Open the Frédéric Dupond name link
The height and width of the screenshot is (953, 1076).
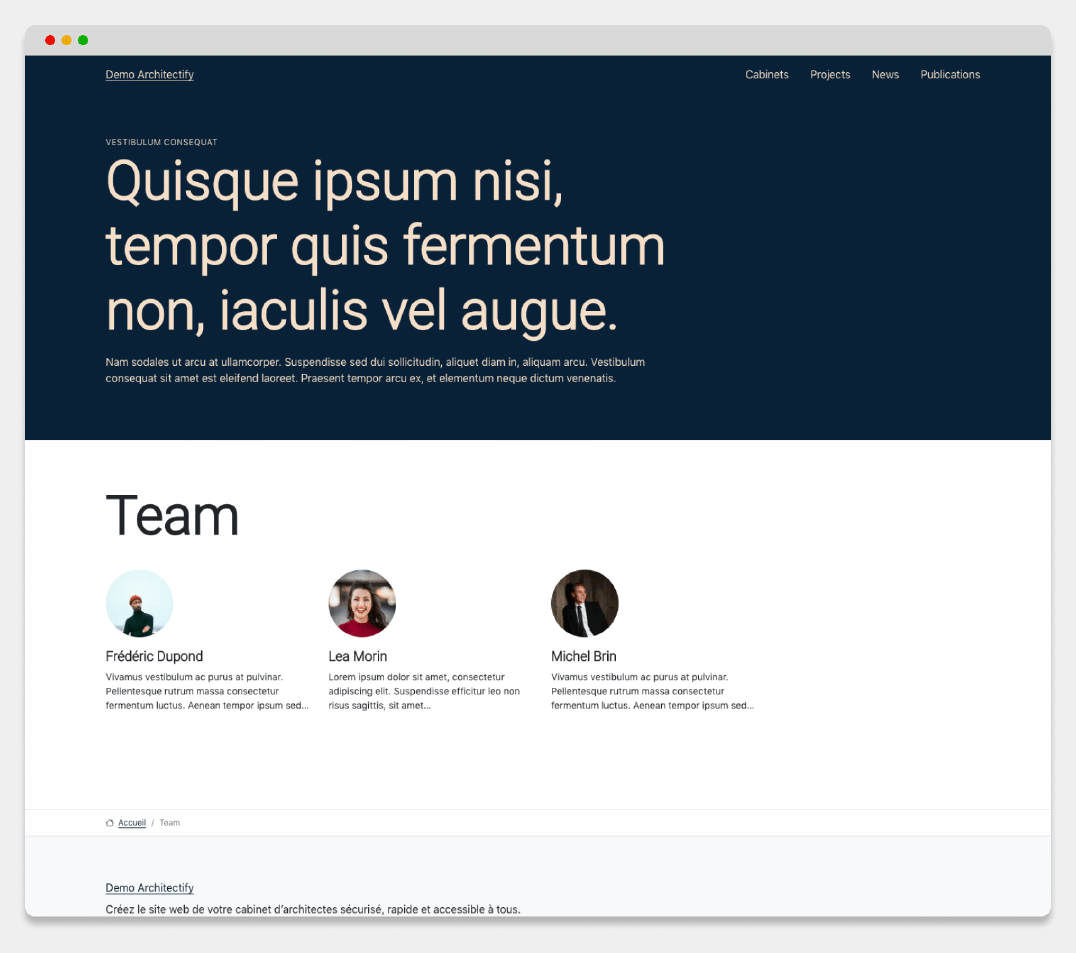pyautogui.click(x=154, y=657)
